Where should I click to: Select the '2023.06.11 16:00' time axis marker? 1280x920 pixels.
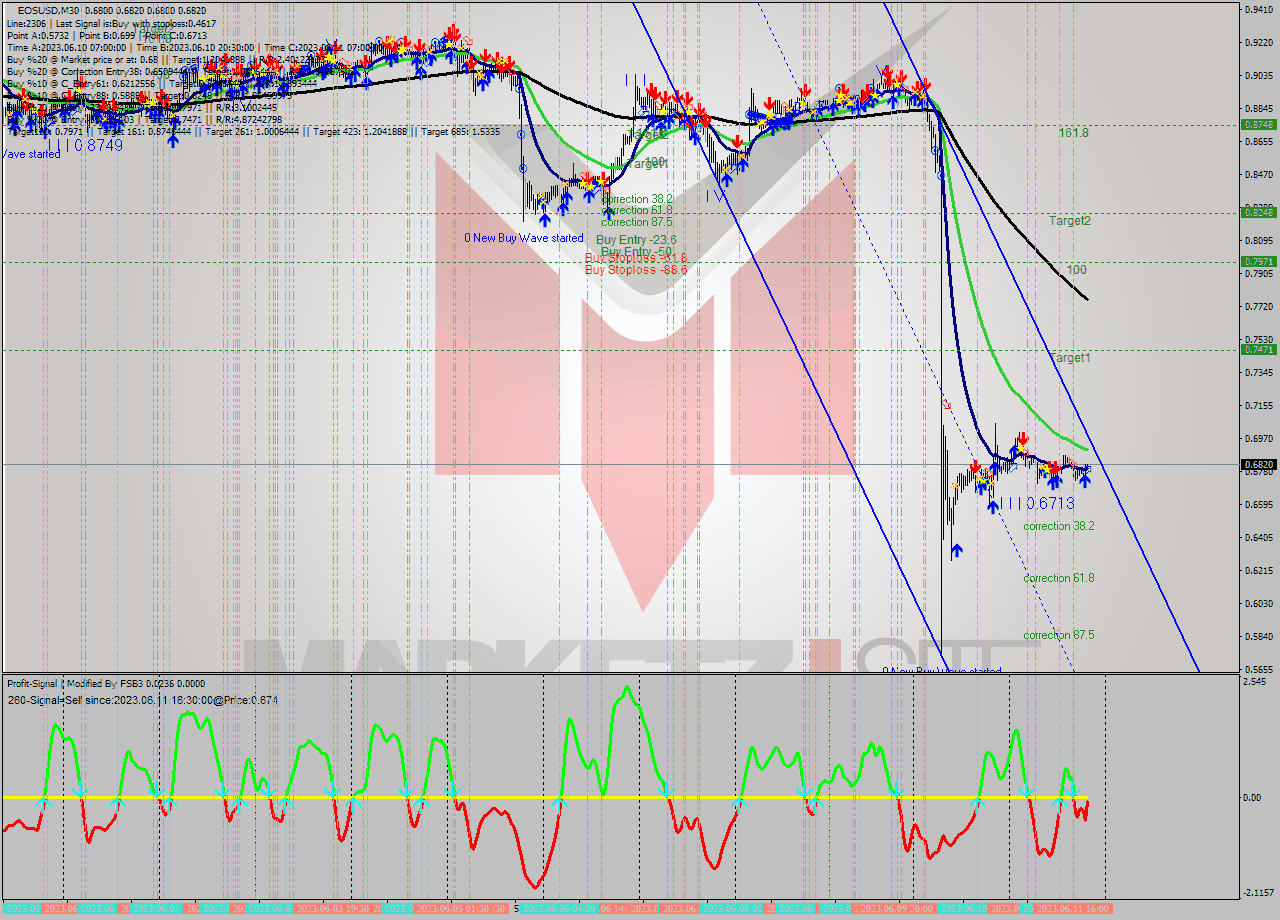(x=1073, y=908)
